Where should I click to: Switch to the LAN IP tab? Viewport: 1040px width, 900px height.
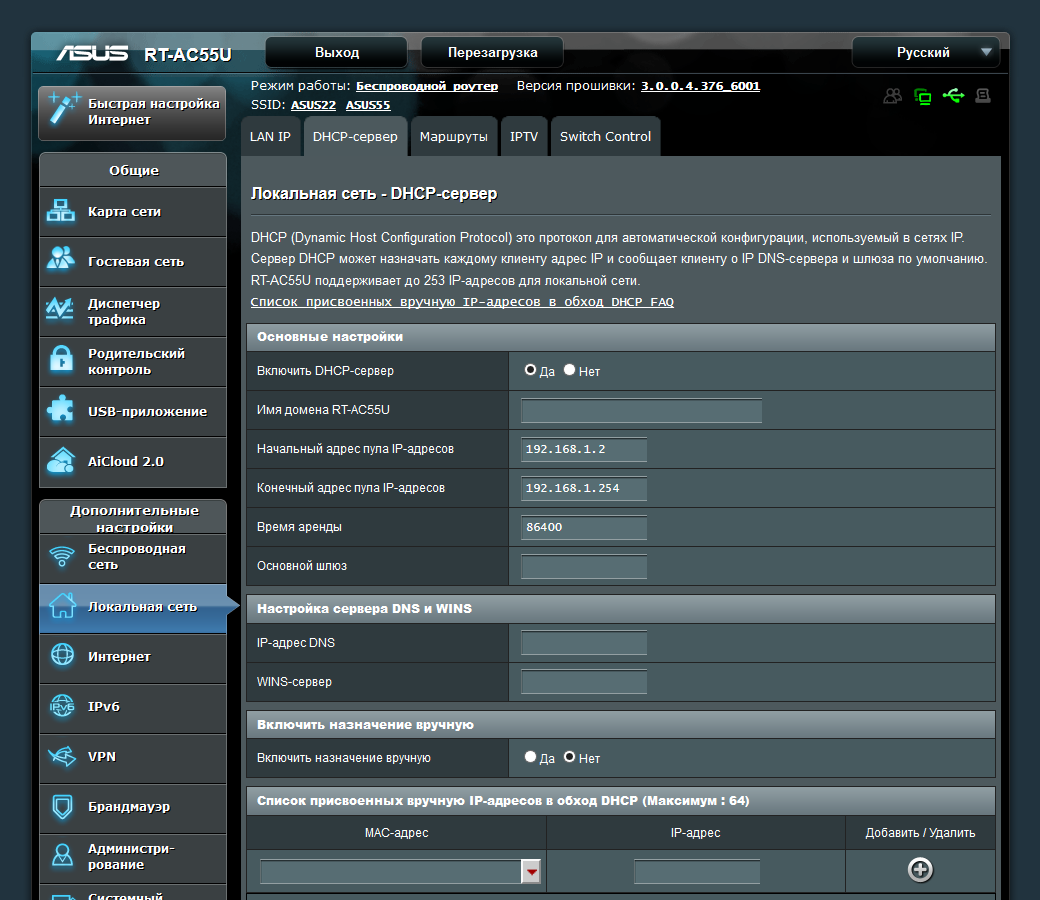pyautogui.click(x=270, y=137)
